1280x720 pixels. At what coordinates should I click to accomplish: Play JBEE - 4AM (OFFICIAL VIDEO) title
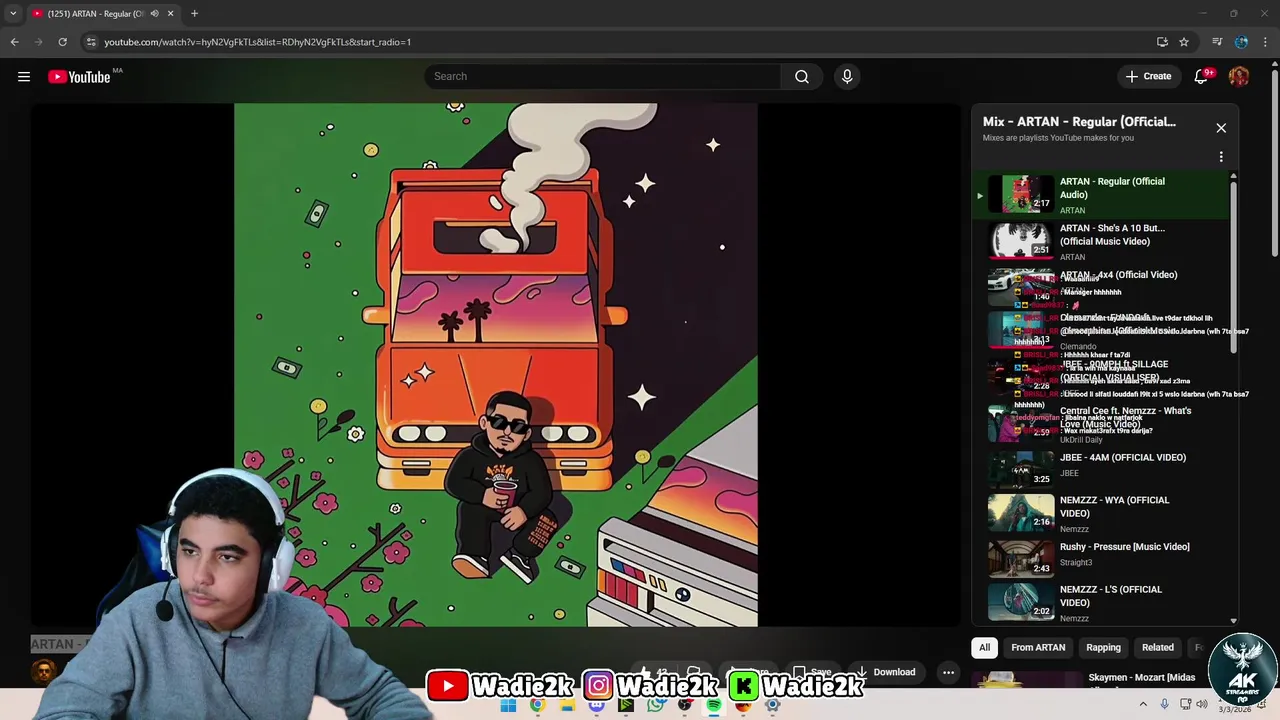click(1123, 458)
